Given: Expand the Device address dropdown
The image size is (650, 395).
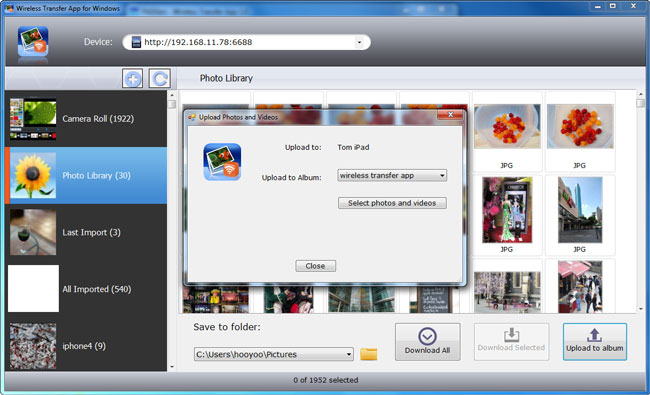Looking at the screenshot, I should (359, 42).
